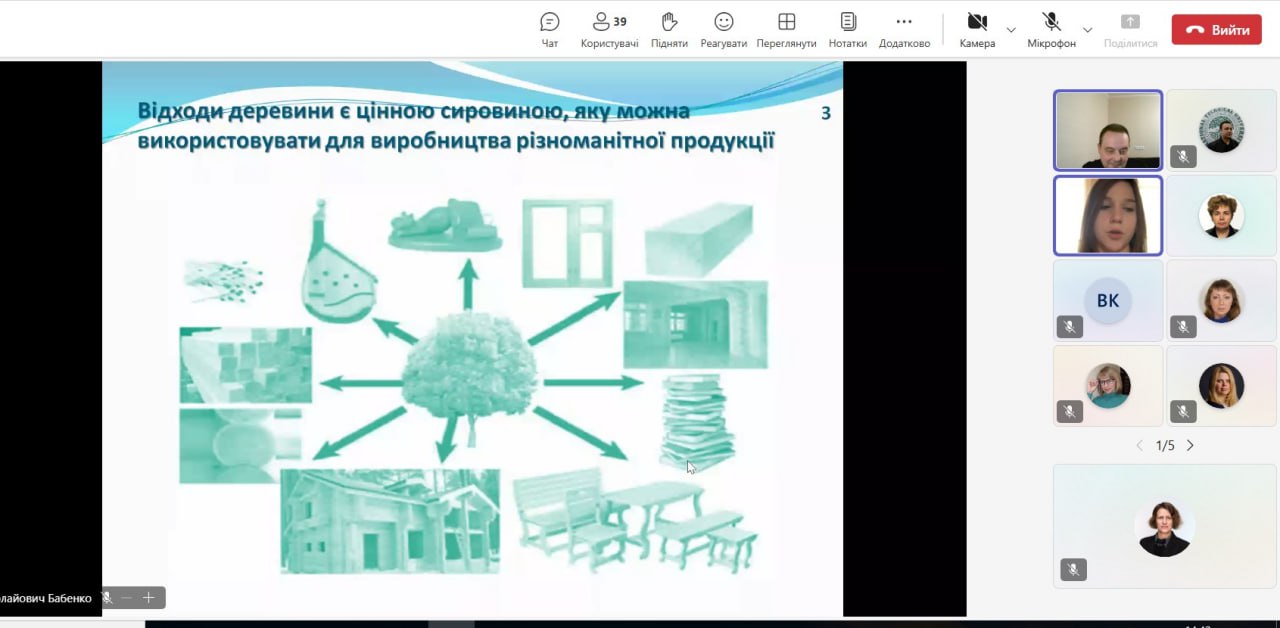Expand camera options chevron next to Камера
Image resolution: width=1280 pixels, height=628 pixels.
point(1011,30)
